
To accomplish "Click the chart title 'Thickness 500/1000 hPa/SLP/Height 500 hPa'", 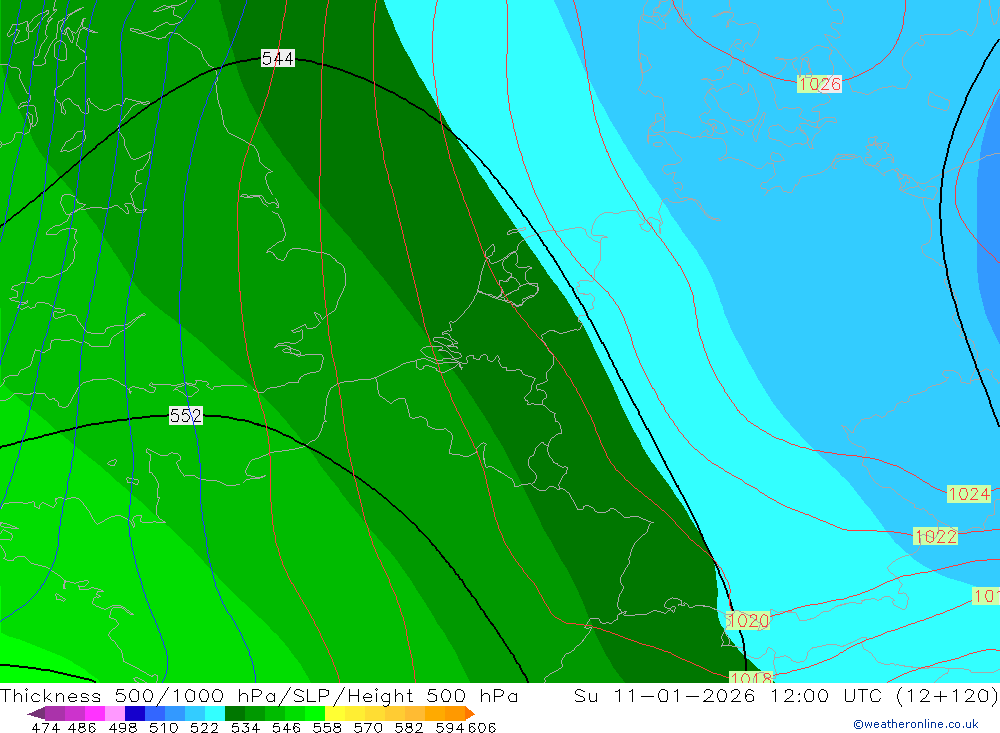I will pyautogui.click(x=259, y=695).
